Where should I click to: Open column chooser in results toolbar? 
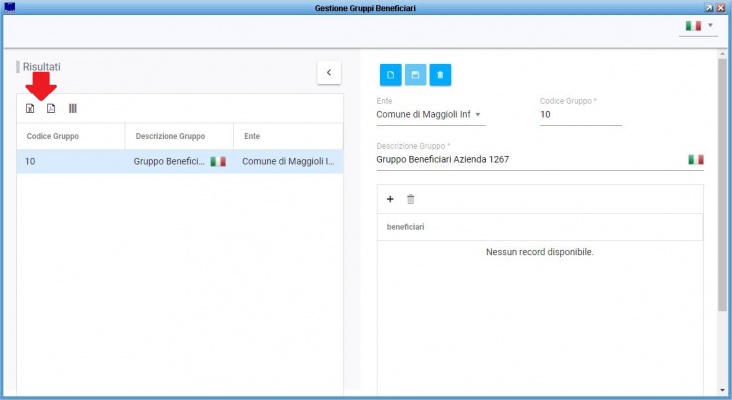coord(73,108)
